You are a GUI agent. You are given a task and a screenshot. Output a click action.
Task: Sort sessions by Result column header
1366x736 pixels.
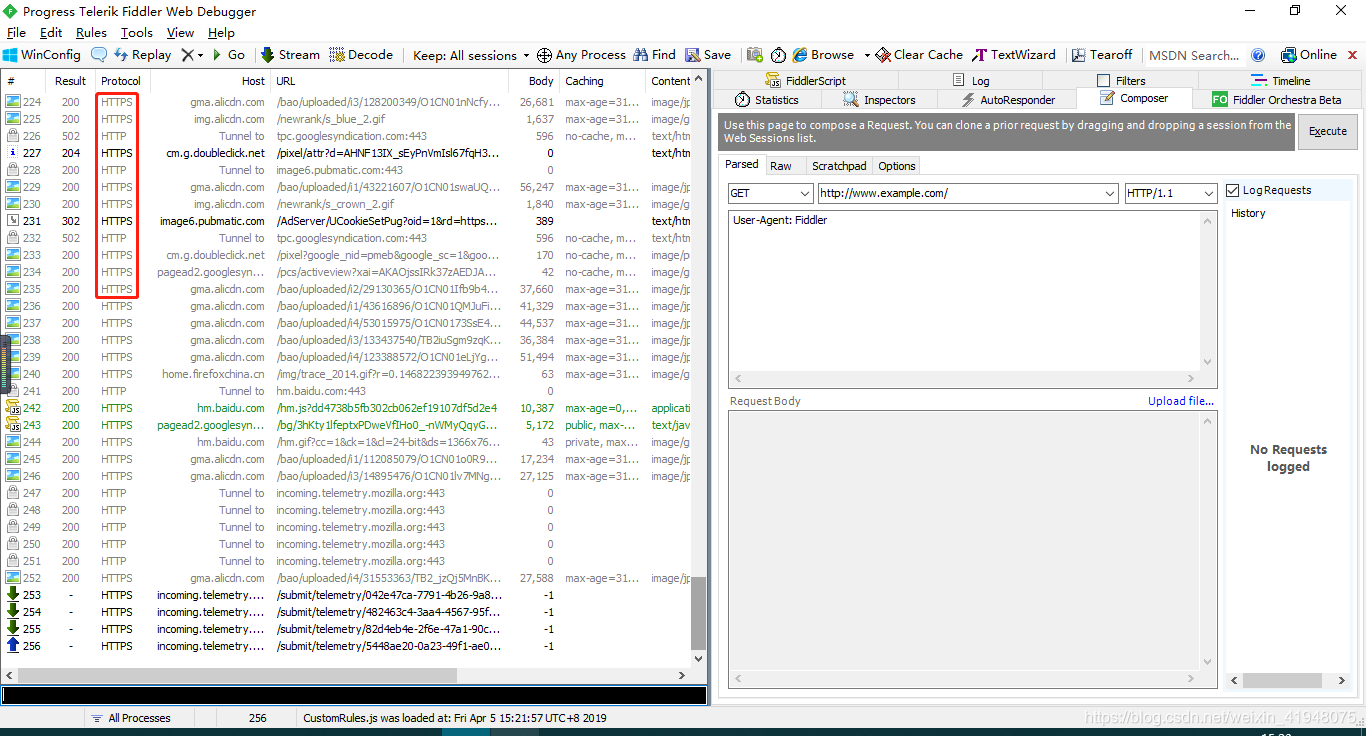[x=70, y=81]
